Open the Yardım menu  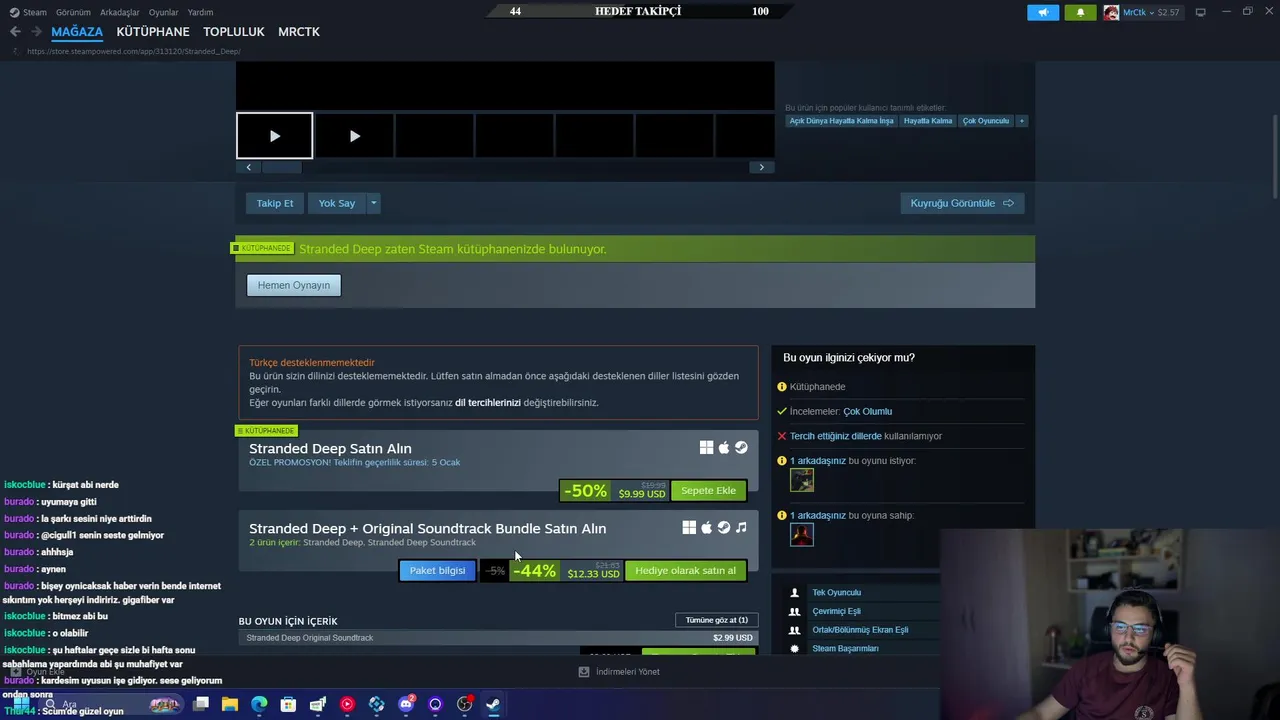click(x=200, y=12)
